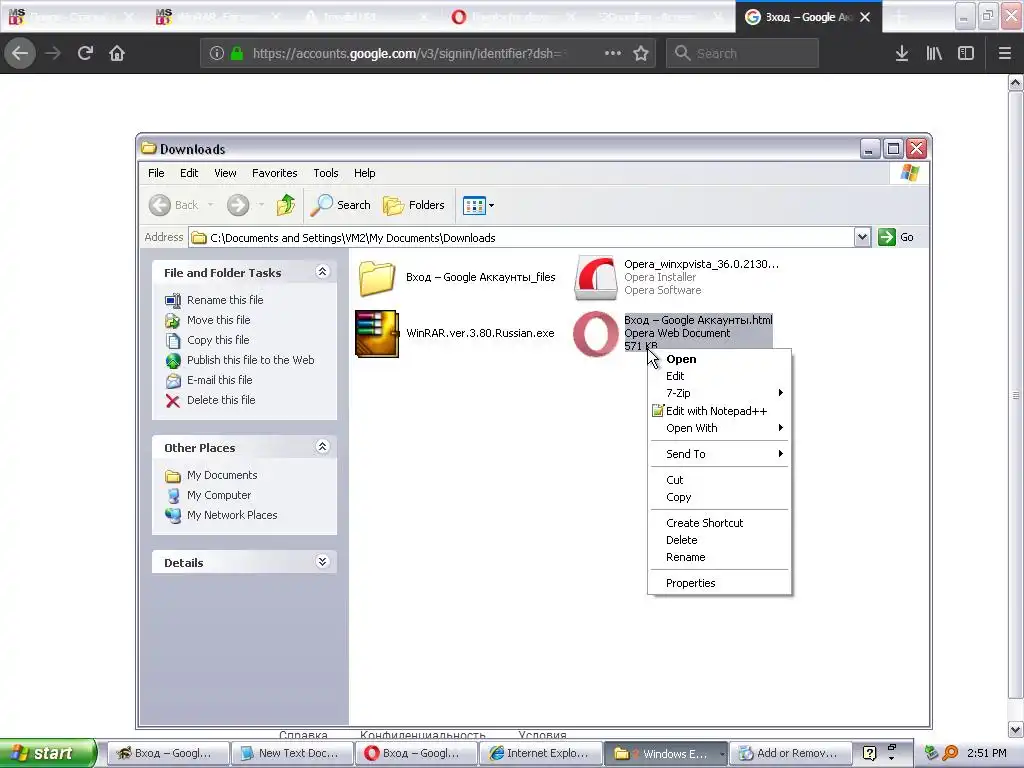
Task: Close the Вход – Google tab
Action: (x=865, y=17)
